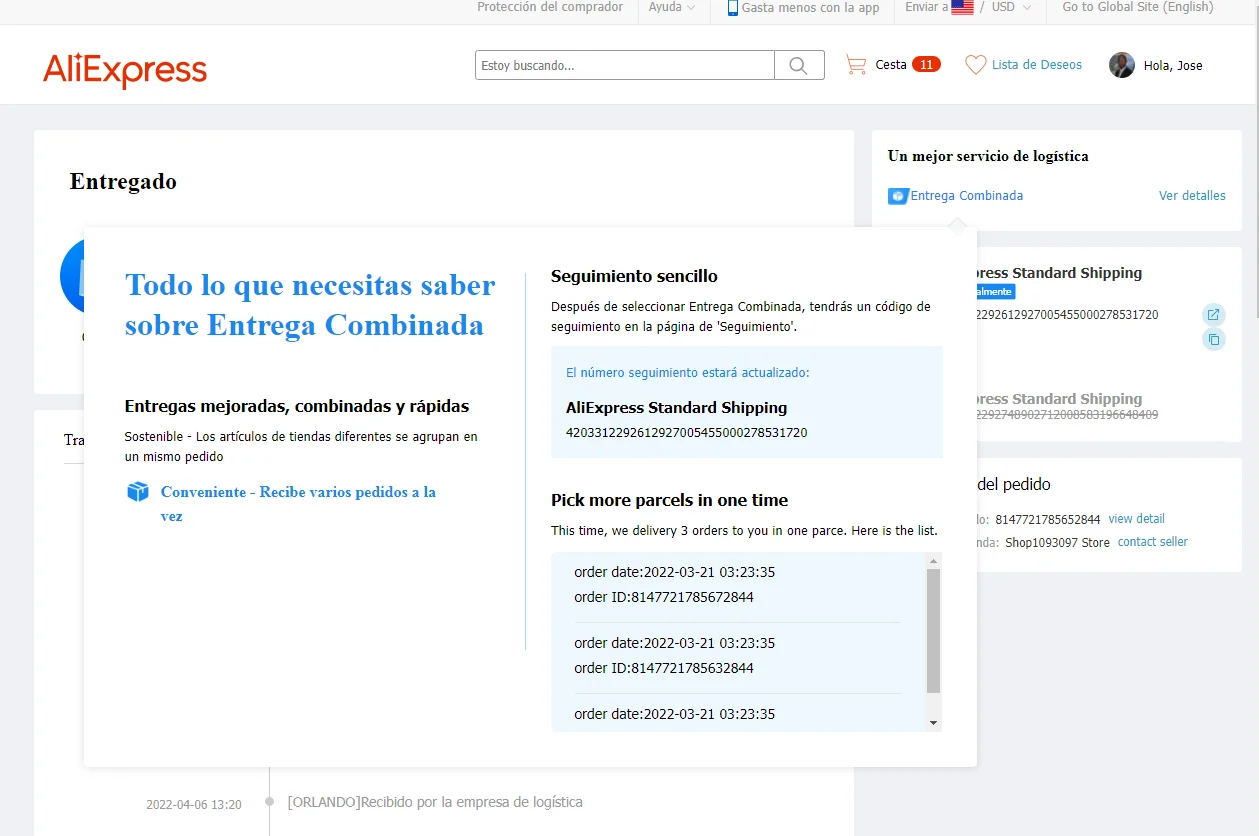This screenshot has height=836, width=1259.
Task: Click Hola, Jose account greeting
Action: 1173,66
